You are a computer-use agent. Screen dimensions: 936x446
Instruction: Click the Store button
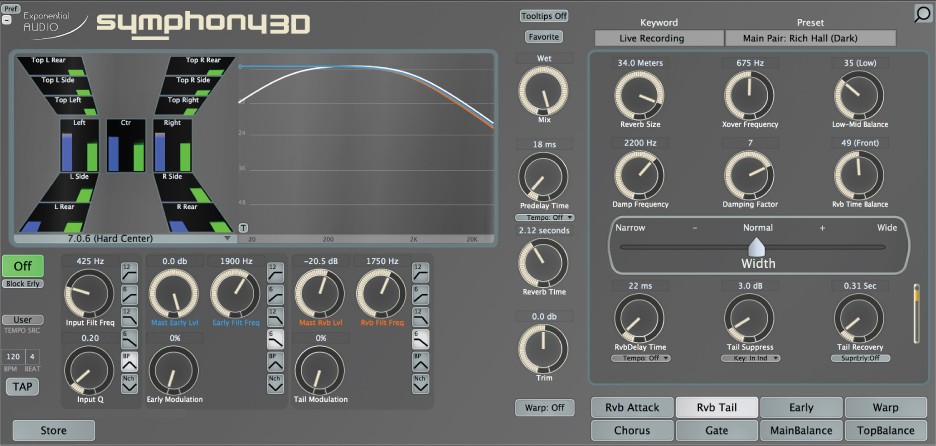(x=54, y=430)
